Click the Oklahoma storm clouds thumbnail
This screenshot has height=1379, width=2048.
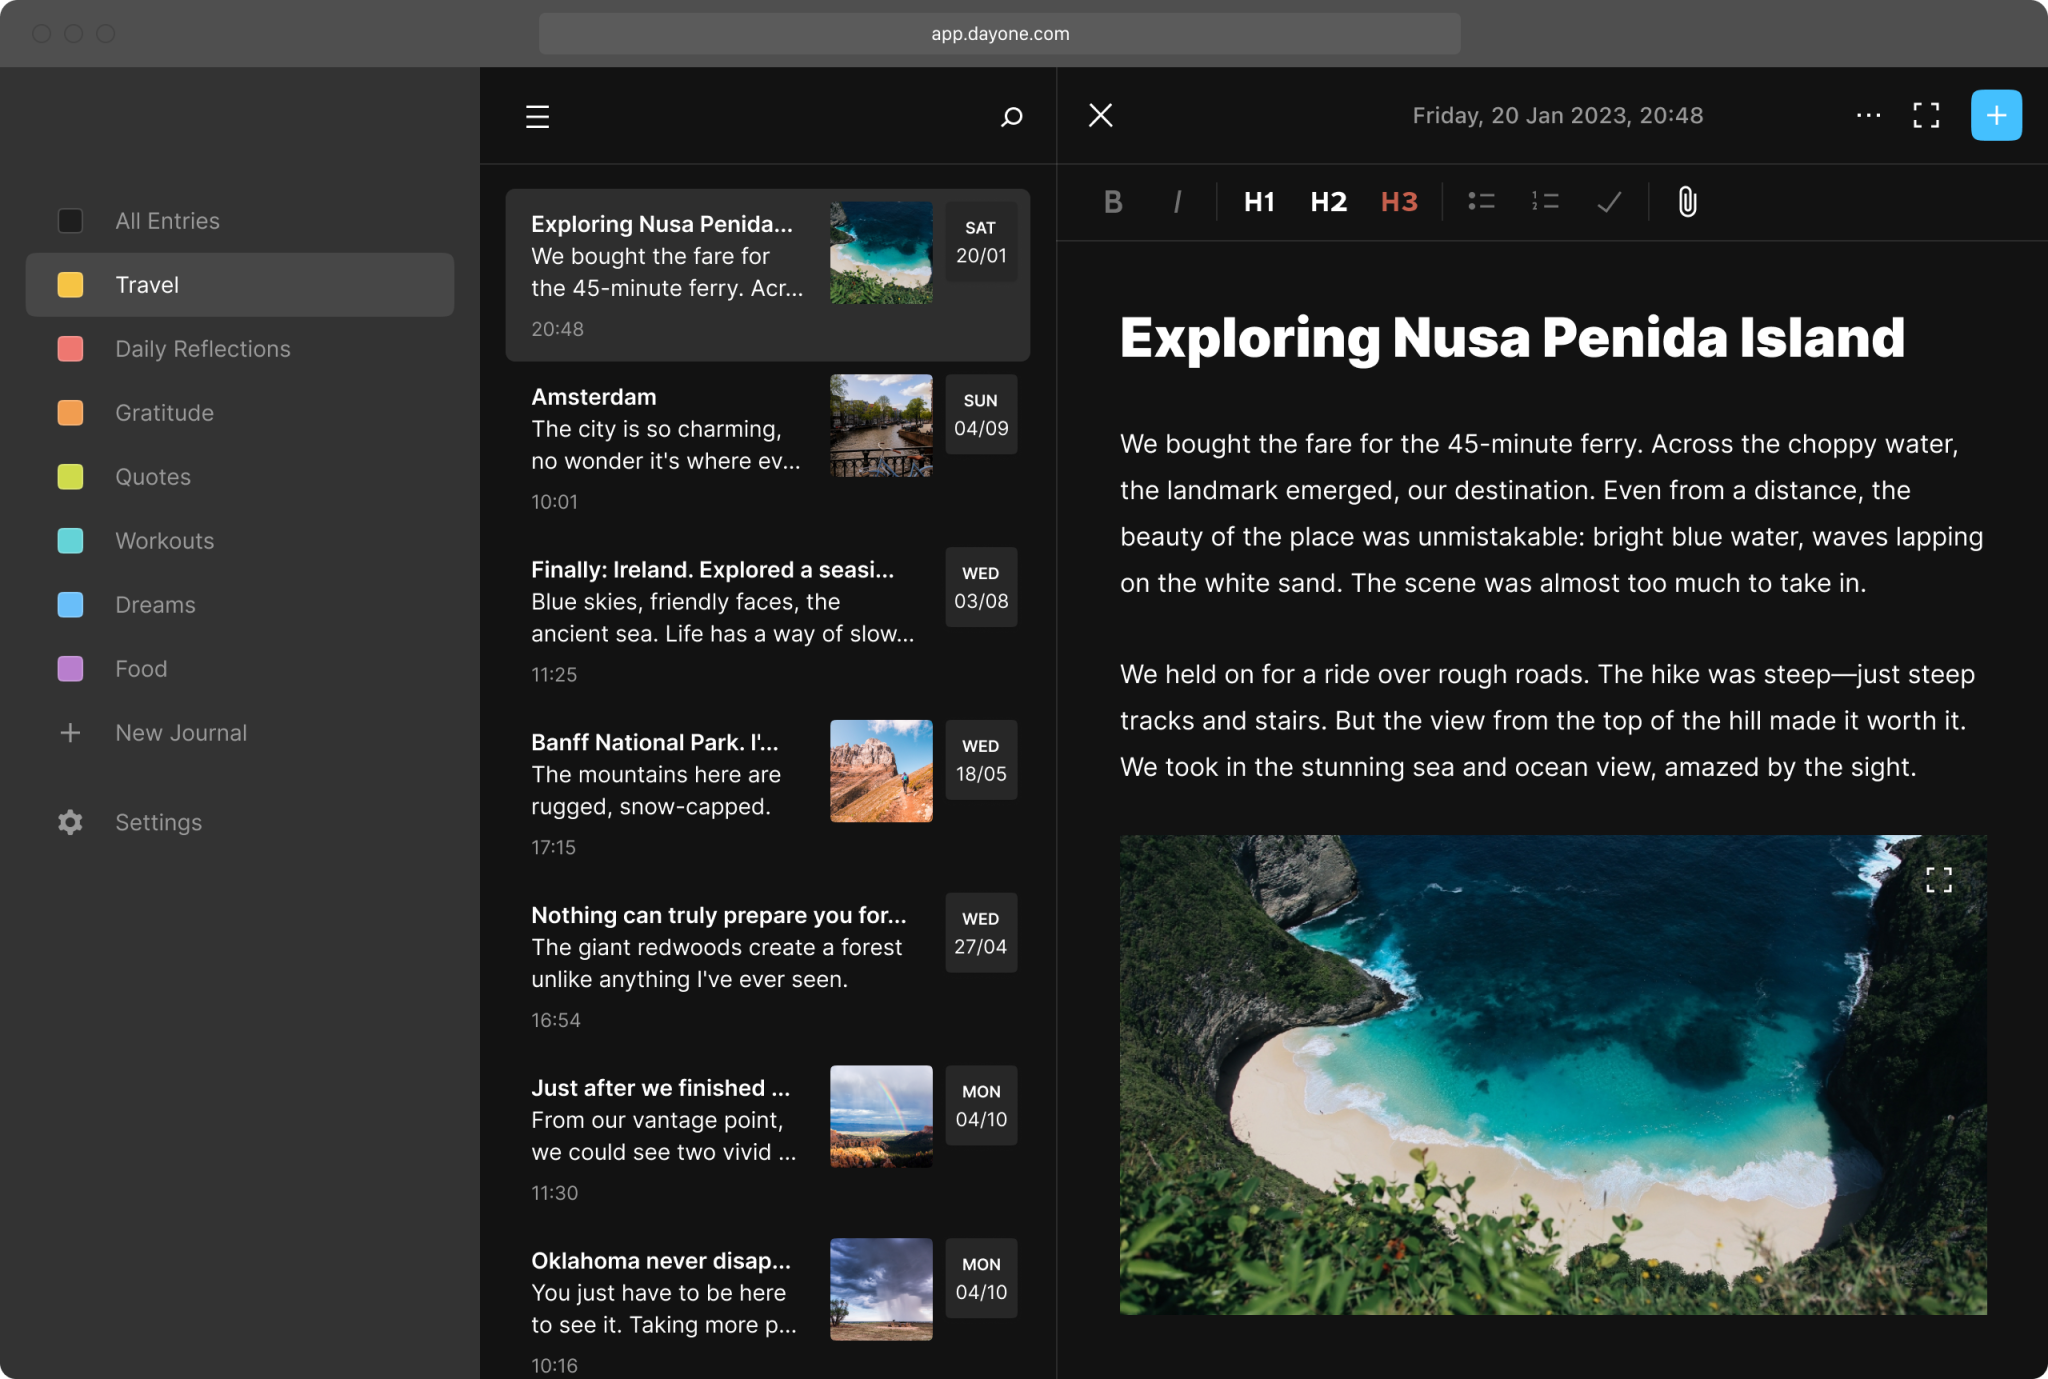[881, 1290]
